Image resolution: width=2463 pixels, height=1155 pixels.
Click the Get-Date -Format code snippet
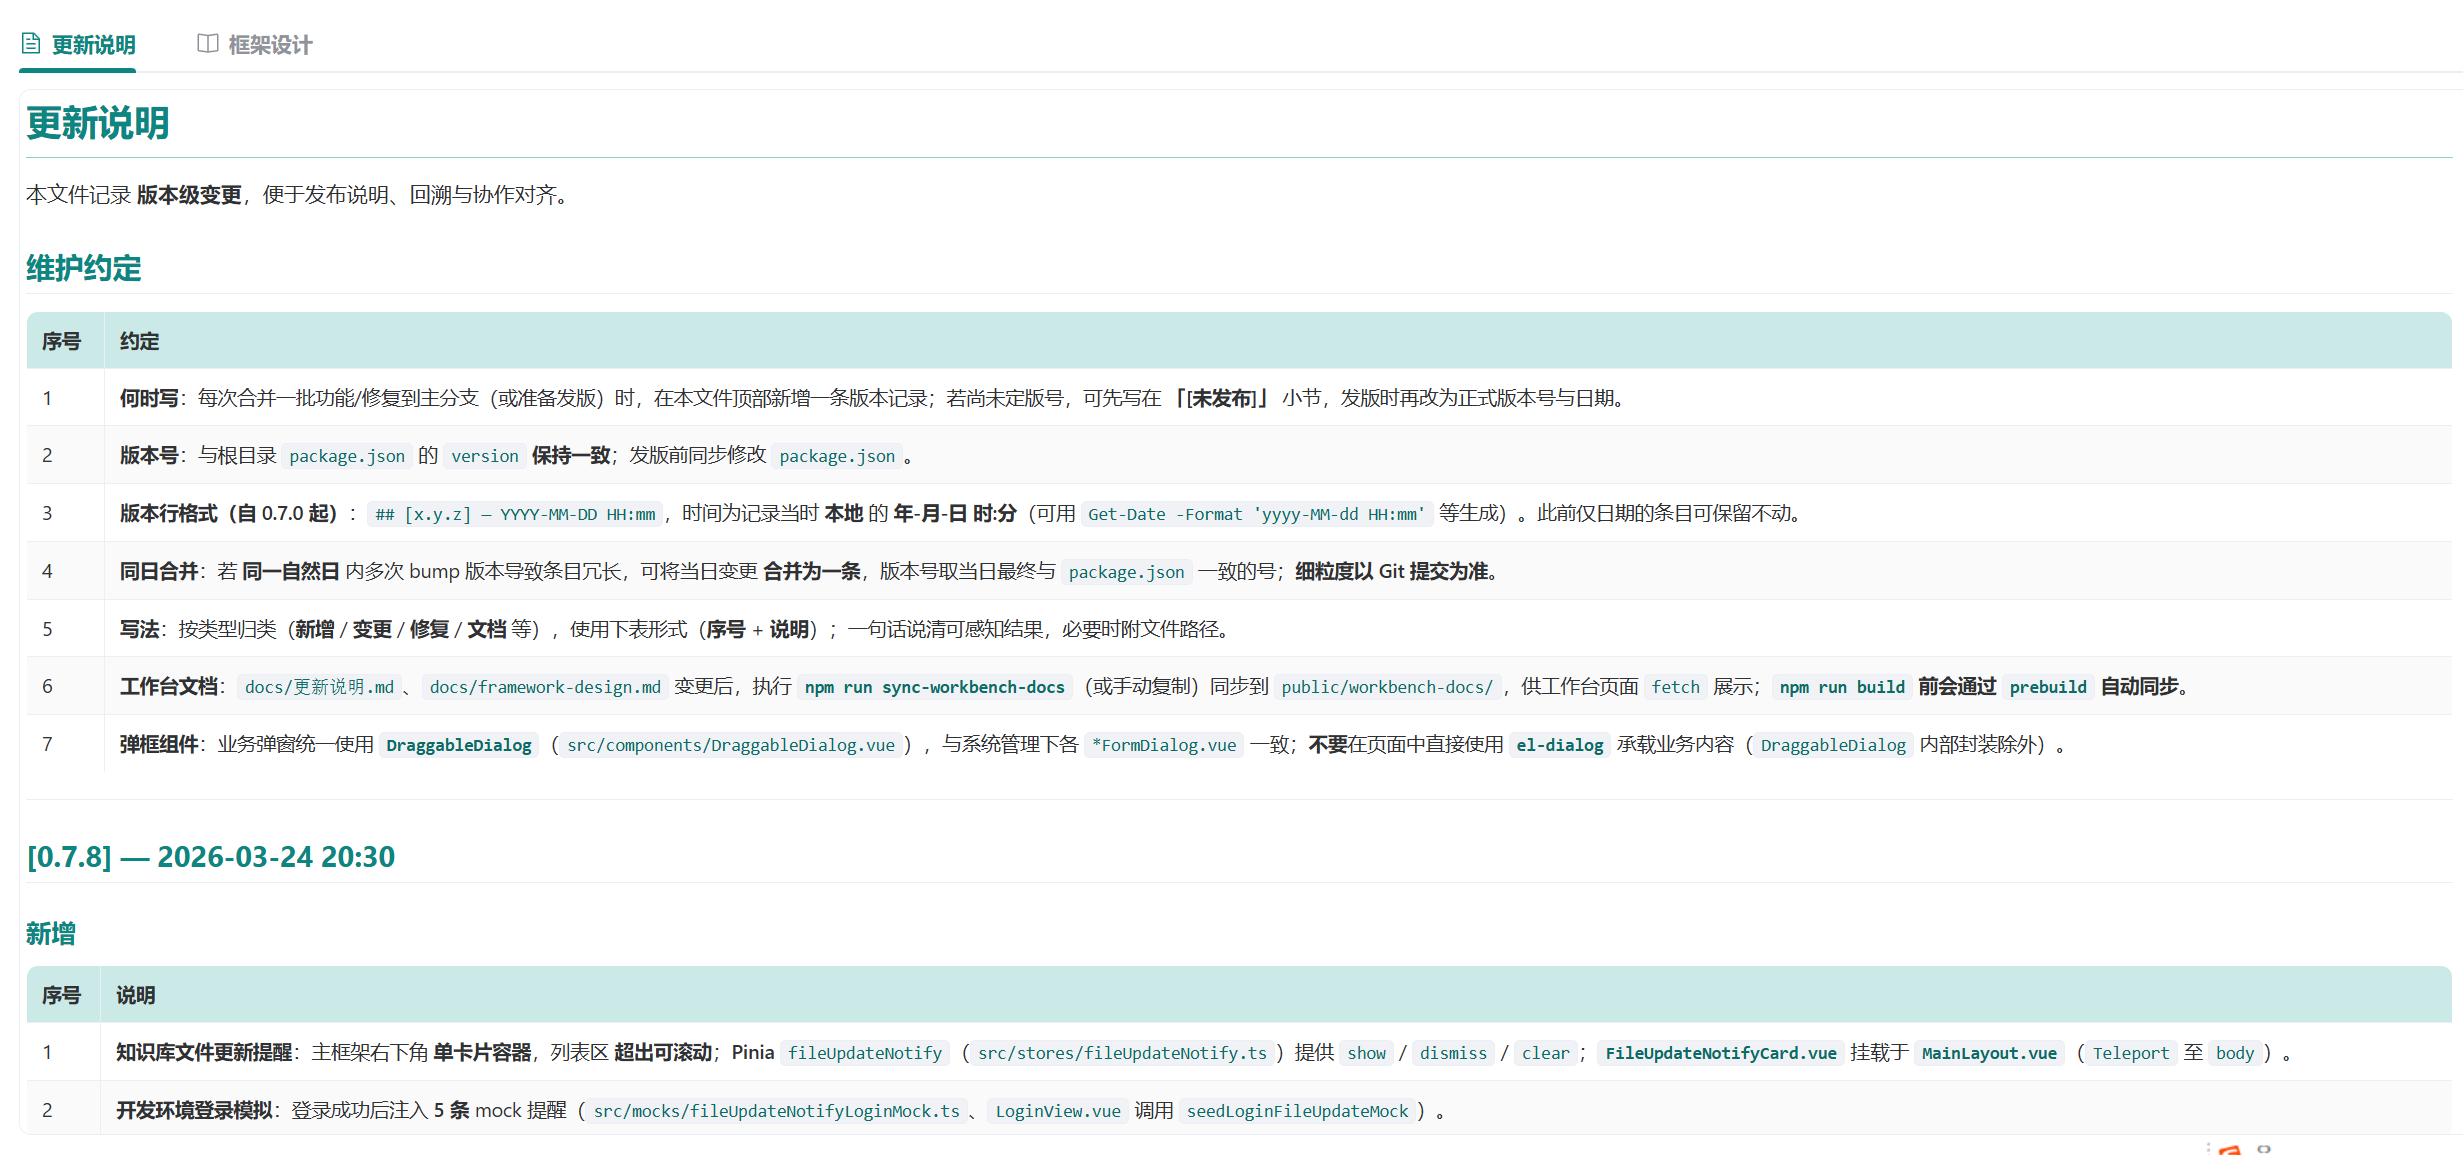(1255, 514)
